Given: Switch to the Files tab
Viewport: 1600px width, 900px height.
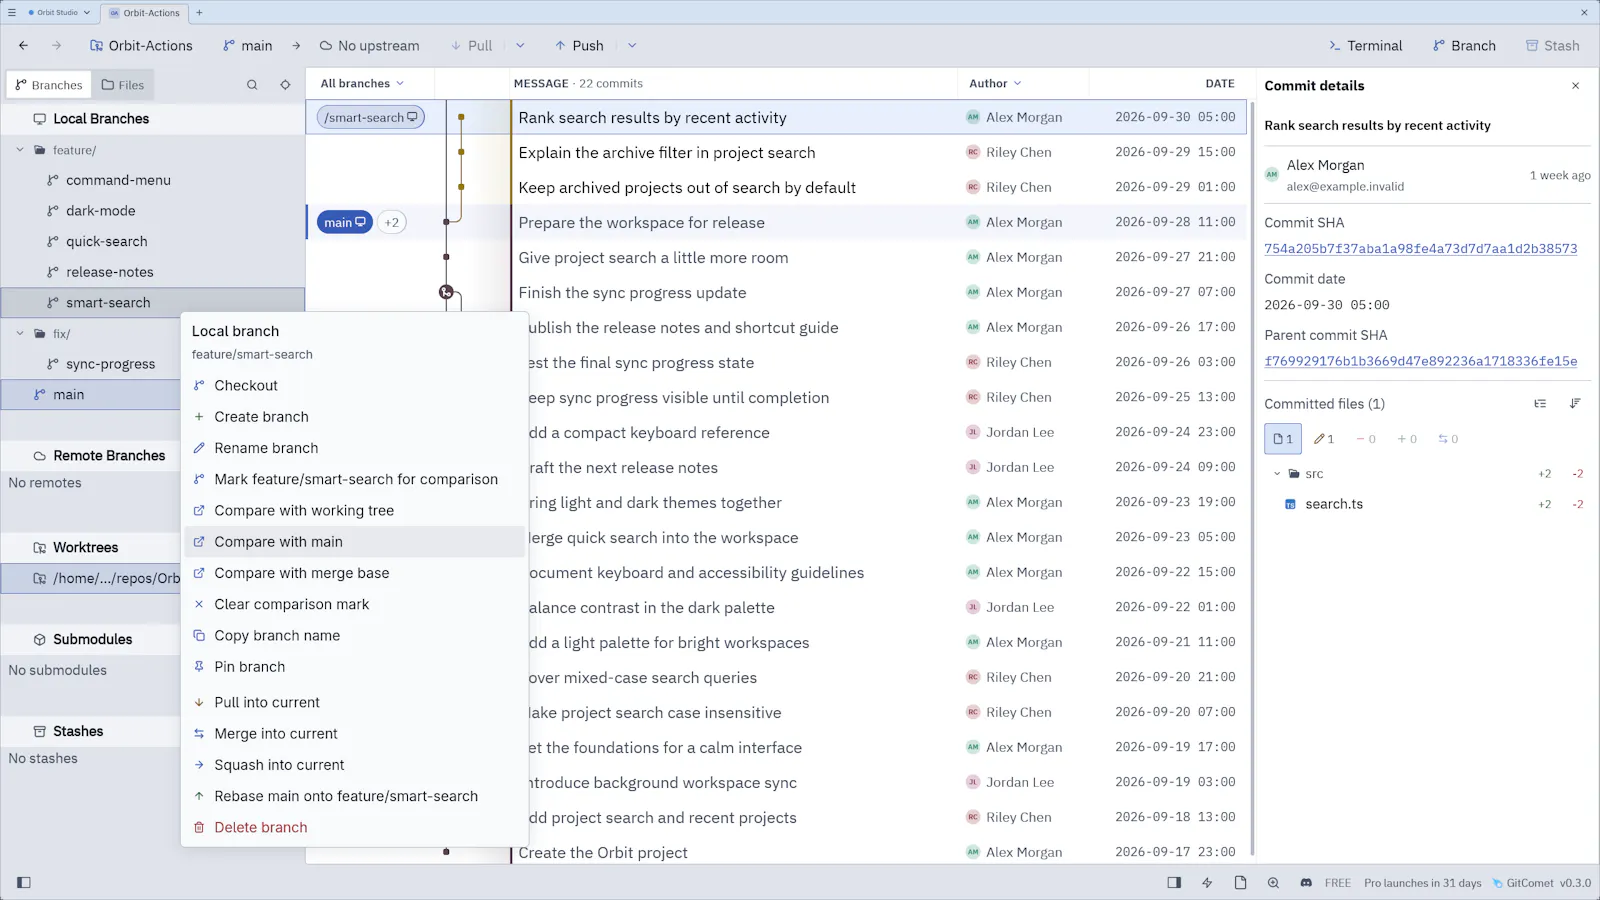Looking at the screenshot, I should (x=123, y=85).
